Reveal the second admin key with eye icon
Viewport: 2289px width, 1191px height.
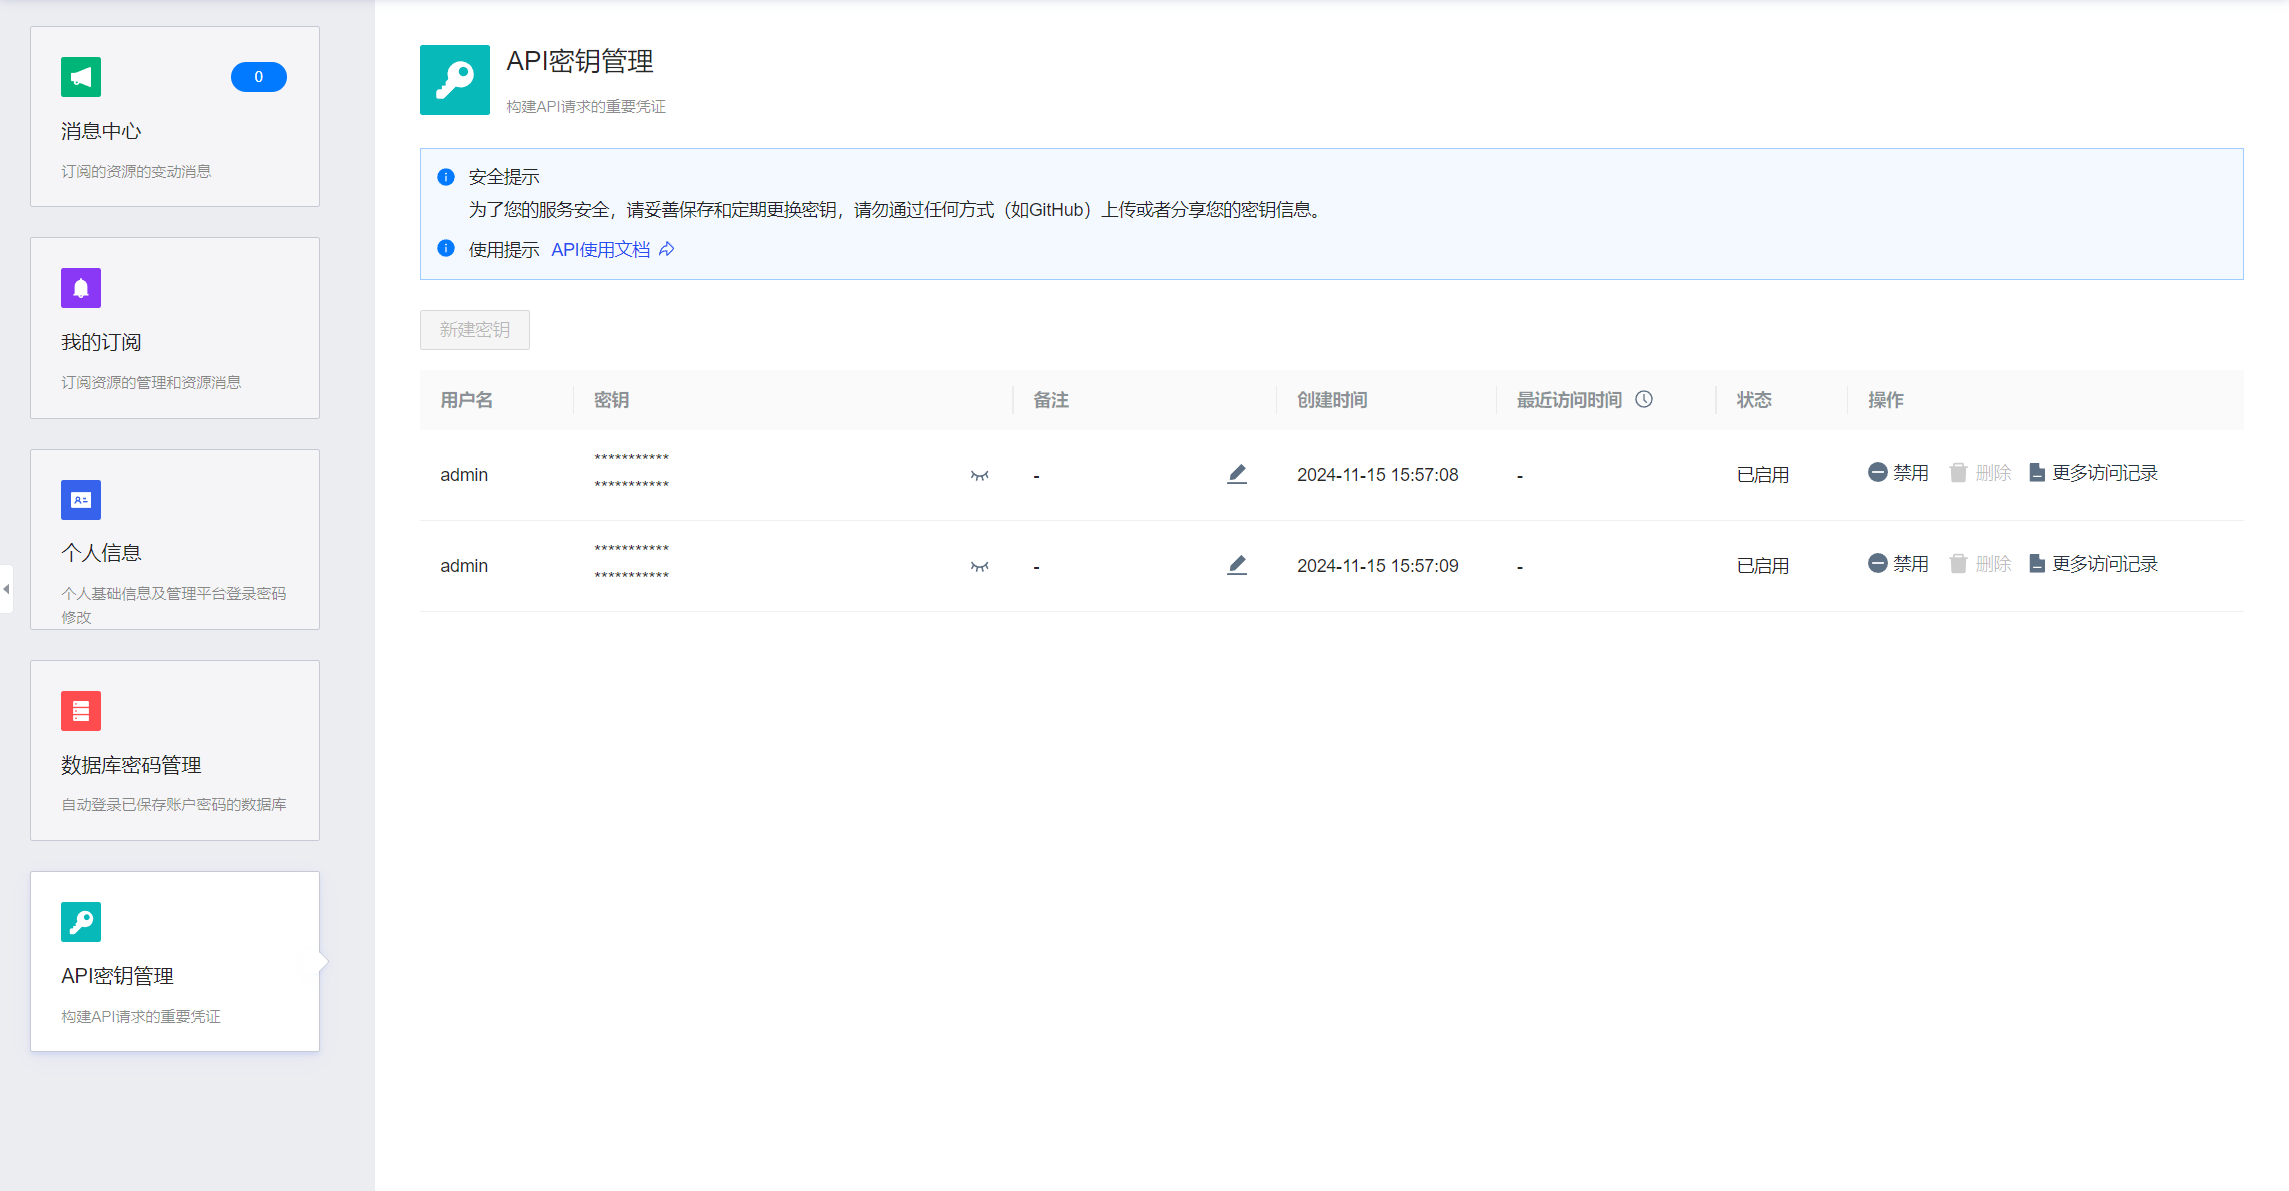click(979, 567)
